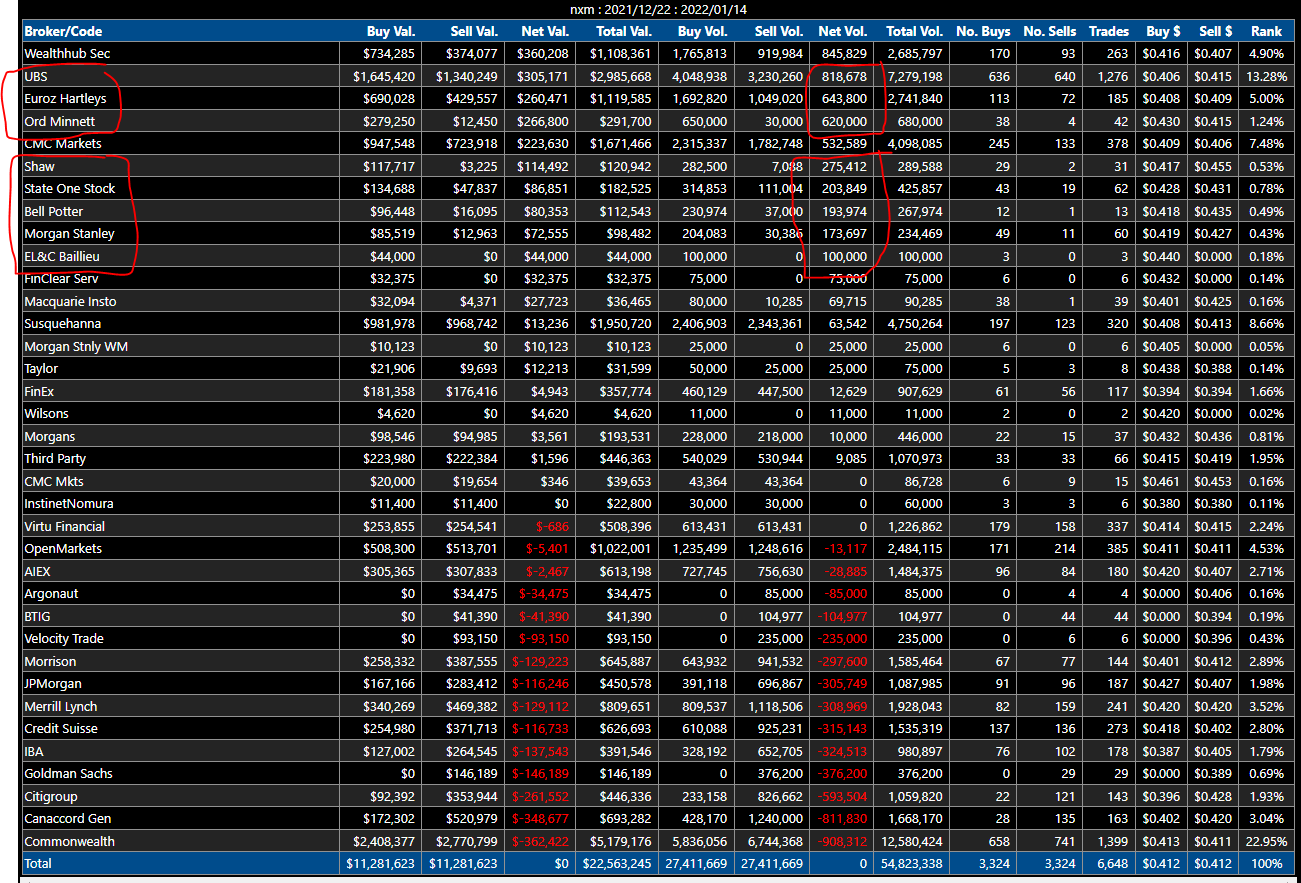This screenshot has height=883, width=1301.
Task: Sort by the Broker/Code column header
Action: (x=63, y=31)
